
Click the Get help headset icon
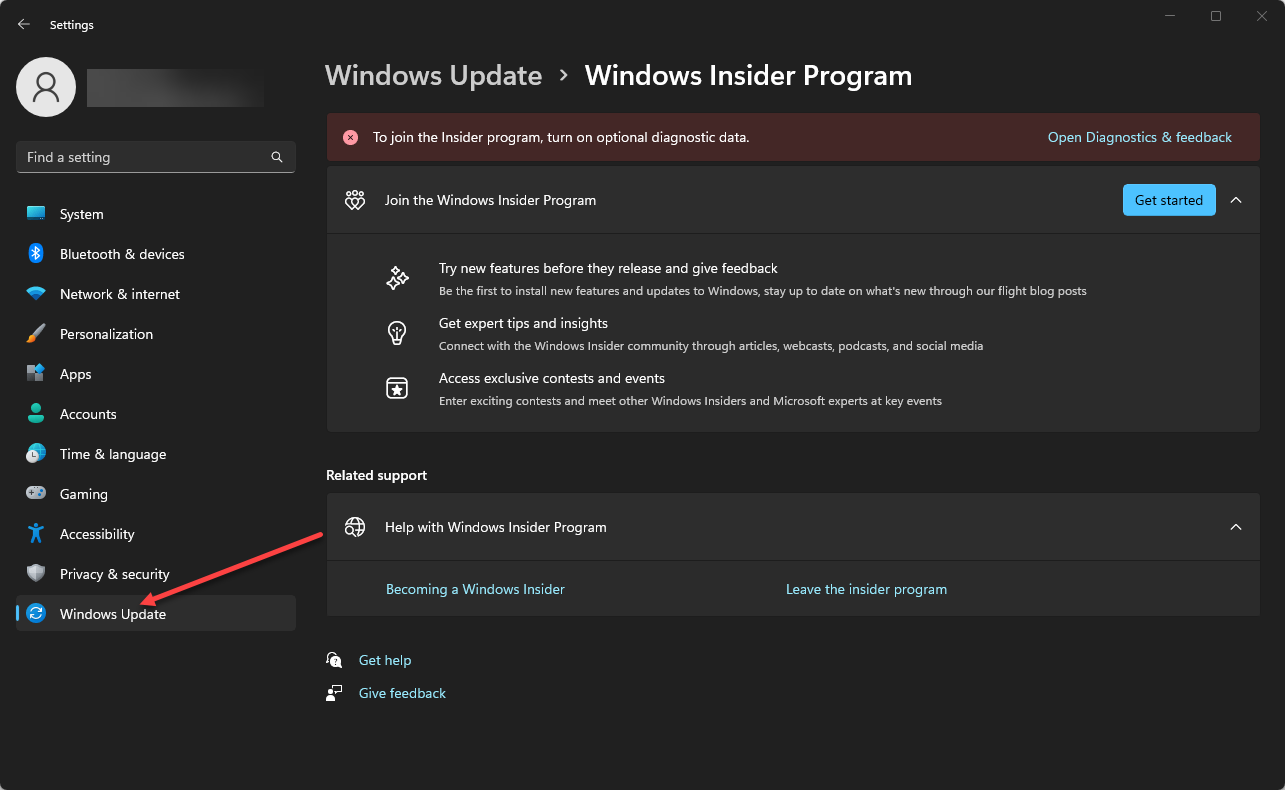tap(334, 660)
